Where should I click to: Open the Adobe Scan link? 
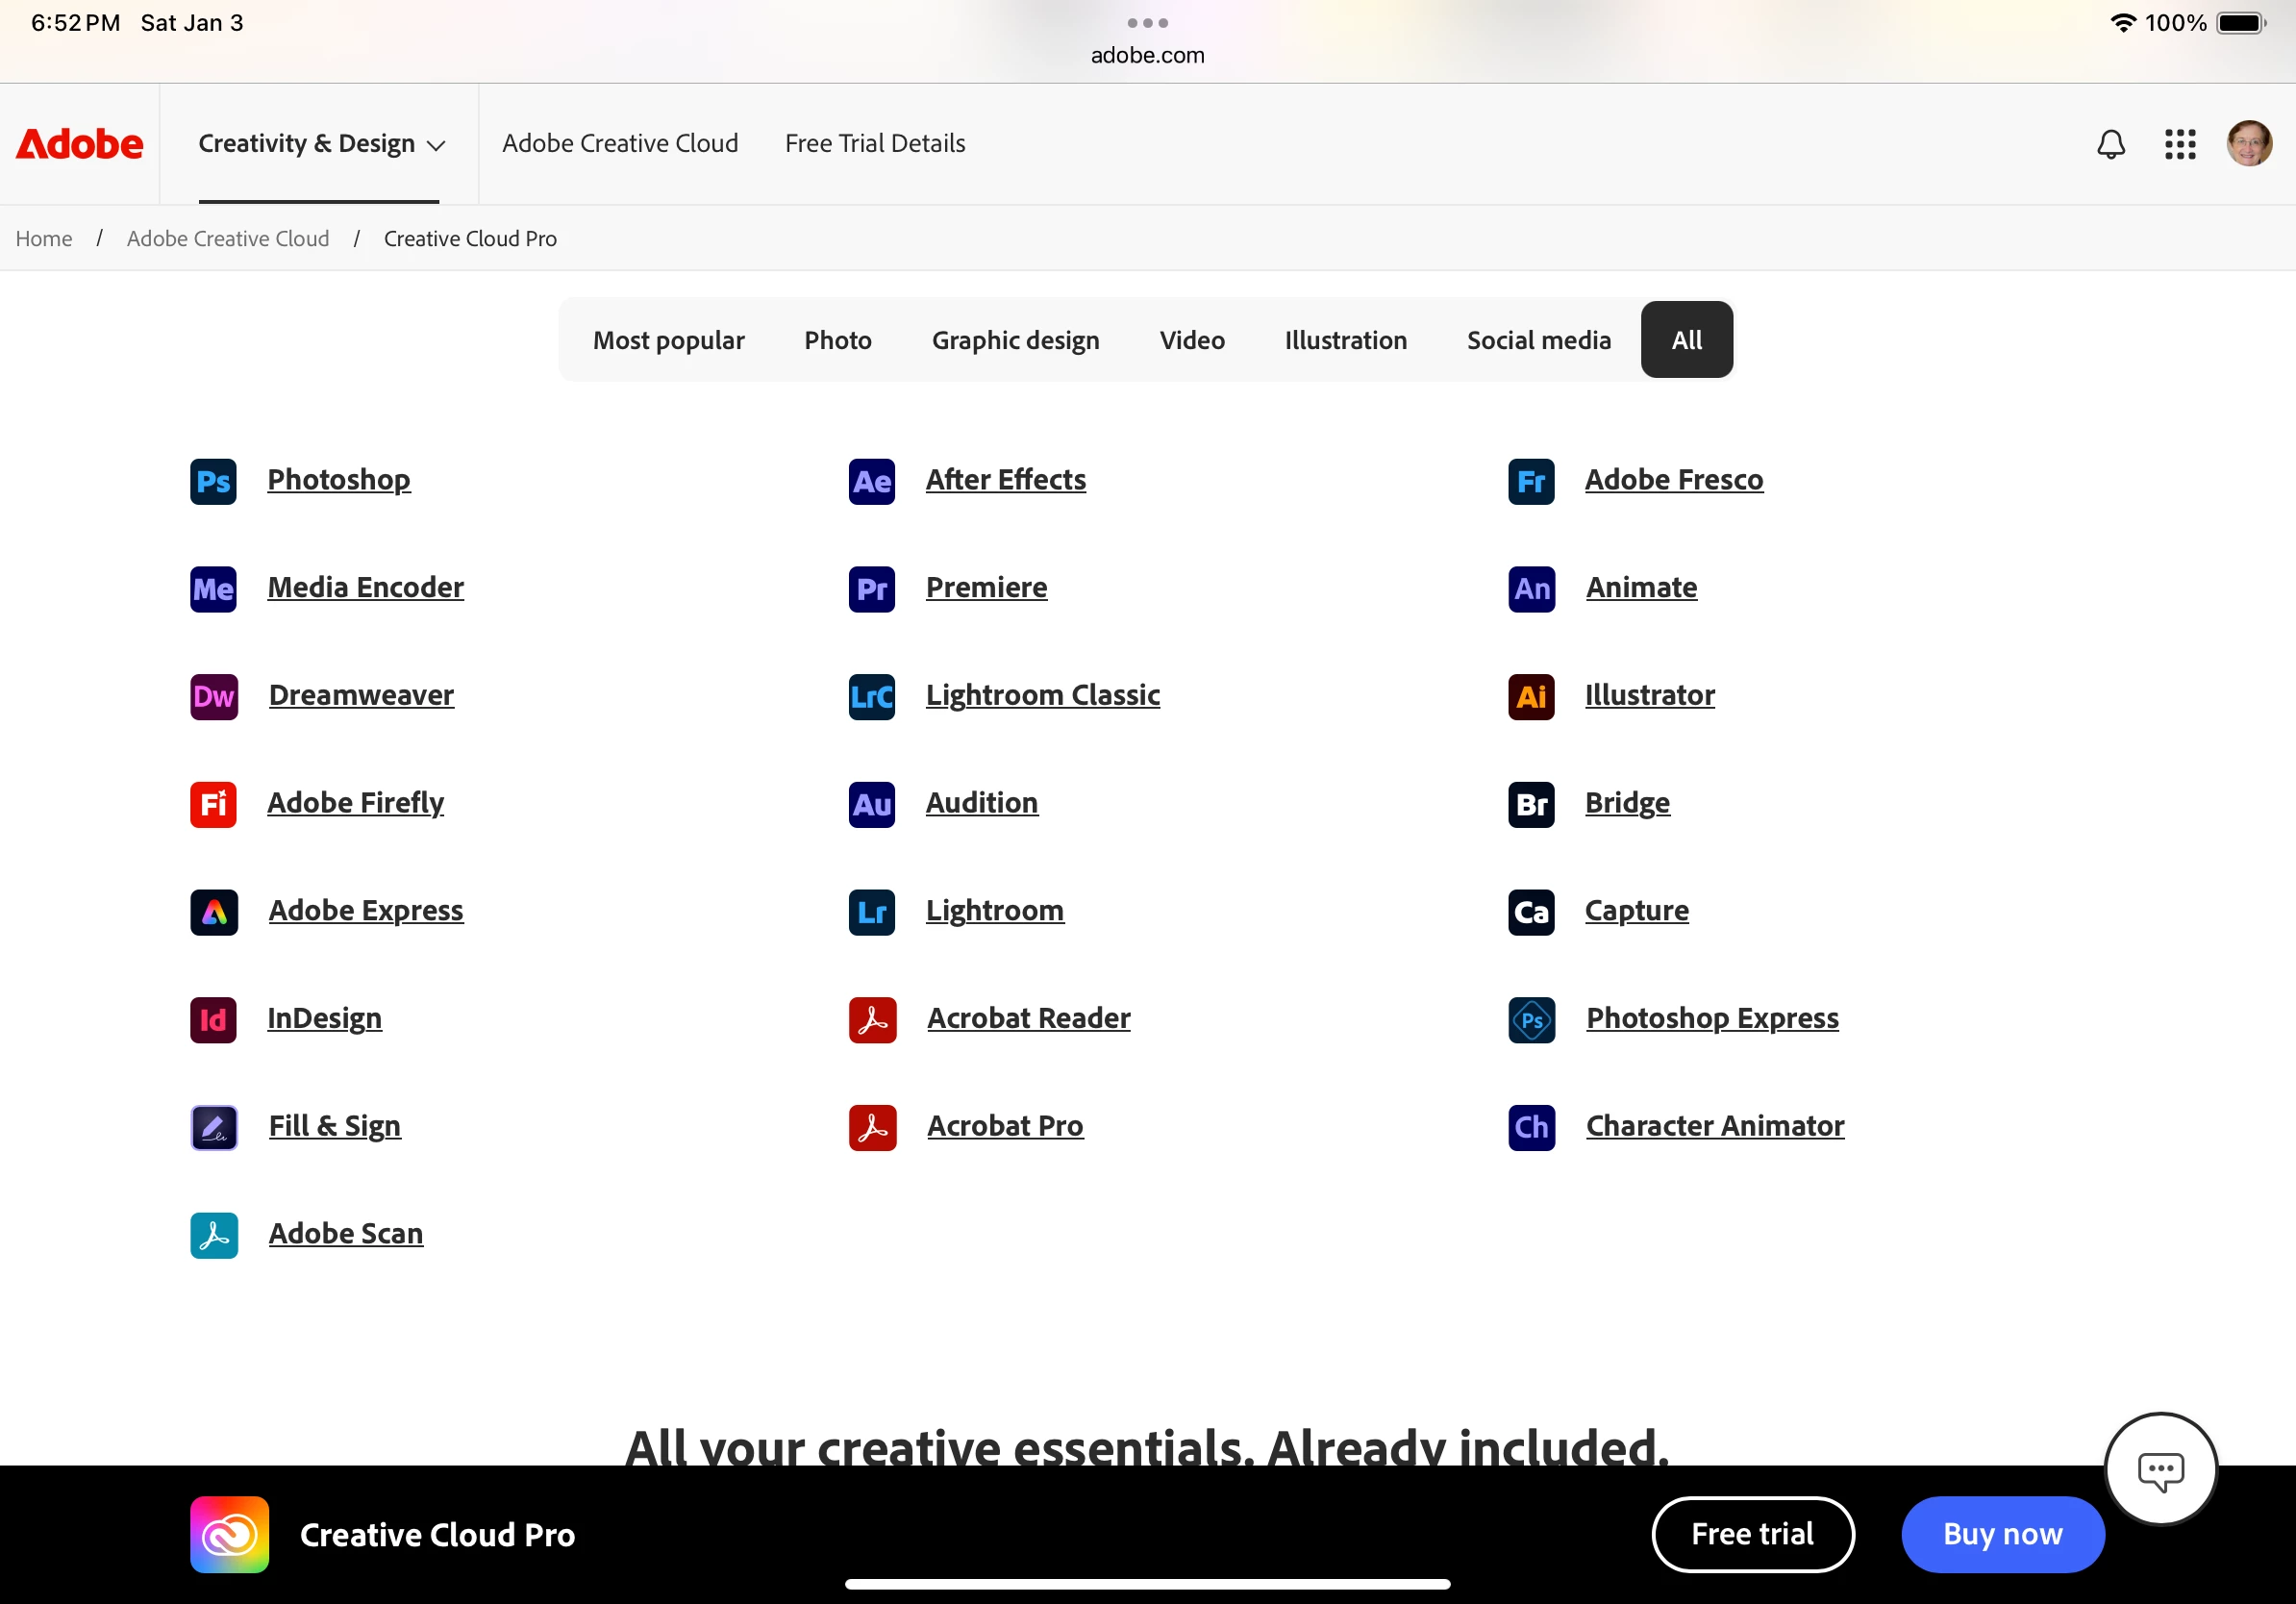(x=346, y=1234)
